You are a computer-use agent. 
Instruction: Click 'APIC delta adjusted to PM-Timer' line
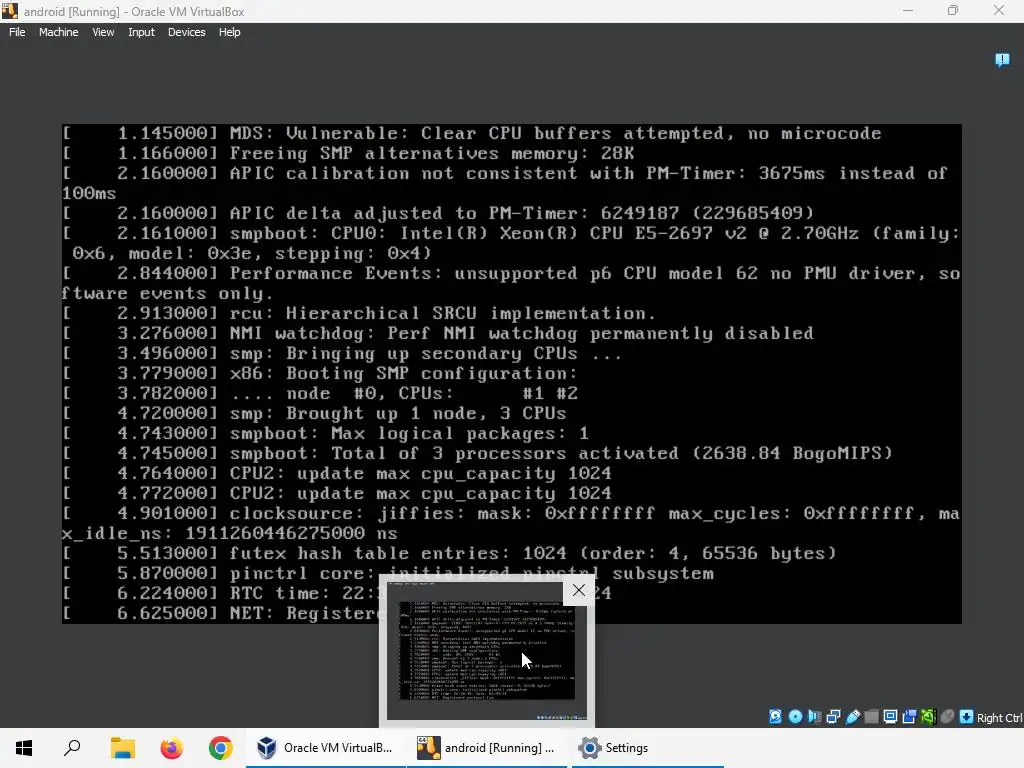pos(438,214)
